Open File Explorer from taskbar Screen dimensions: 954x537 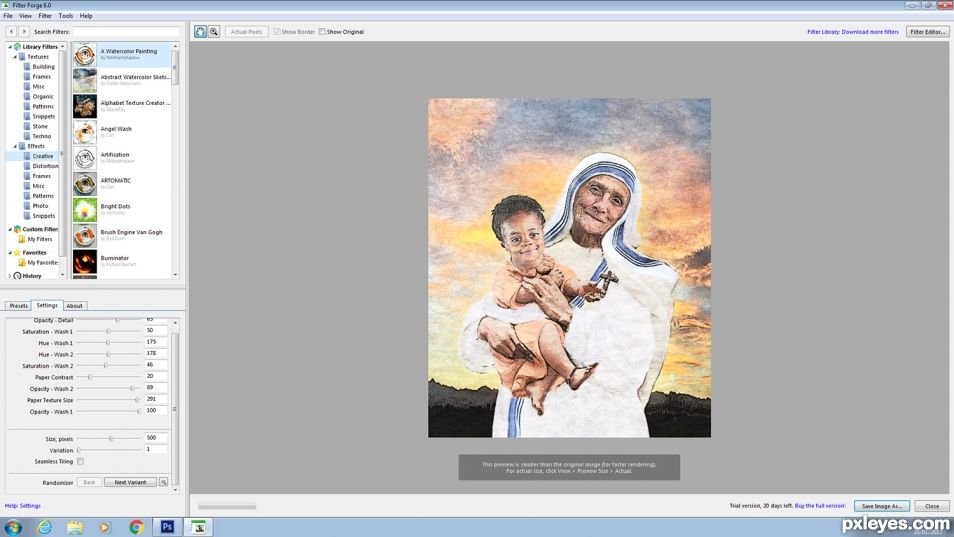coord(75,527)
